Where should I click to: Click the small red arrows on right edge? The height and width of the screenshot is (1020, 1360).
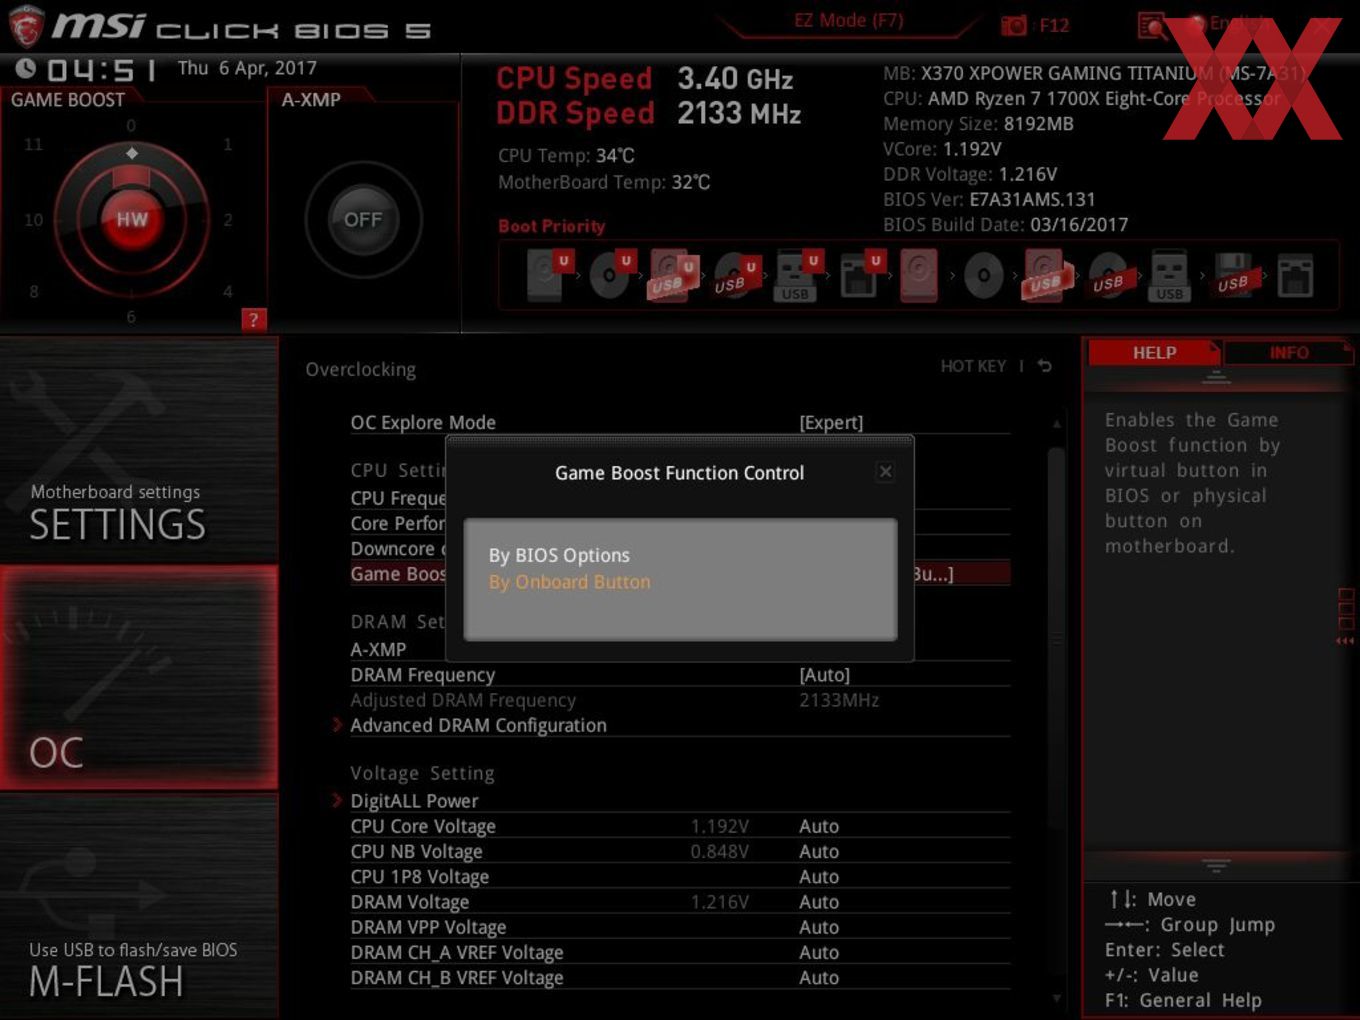pyautogui.click(x=1345, y=641)
